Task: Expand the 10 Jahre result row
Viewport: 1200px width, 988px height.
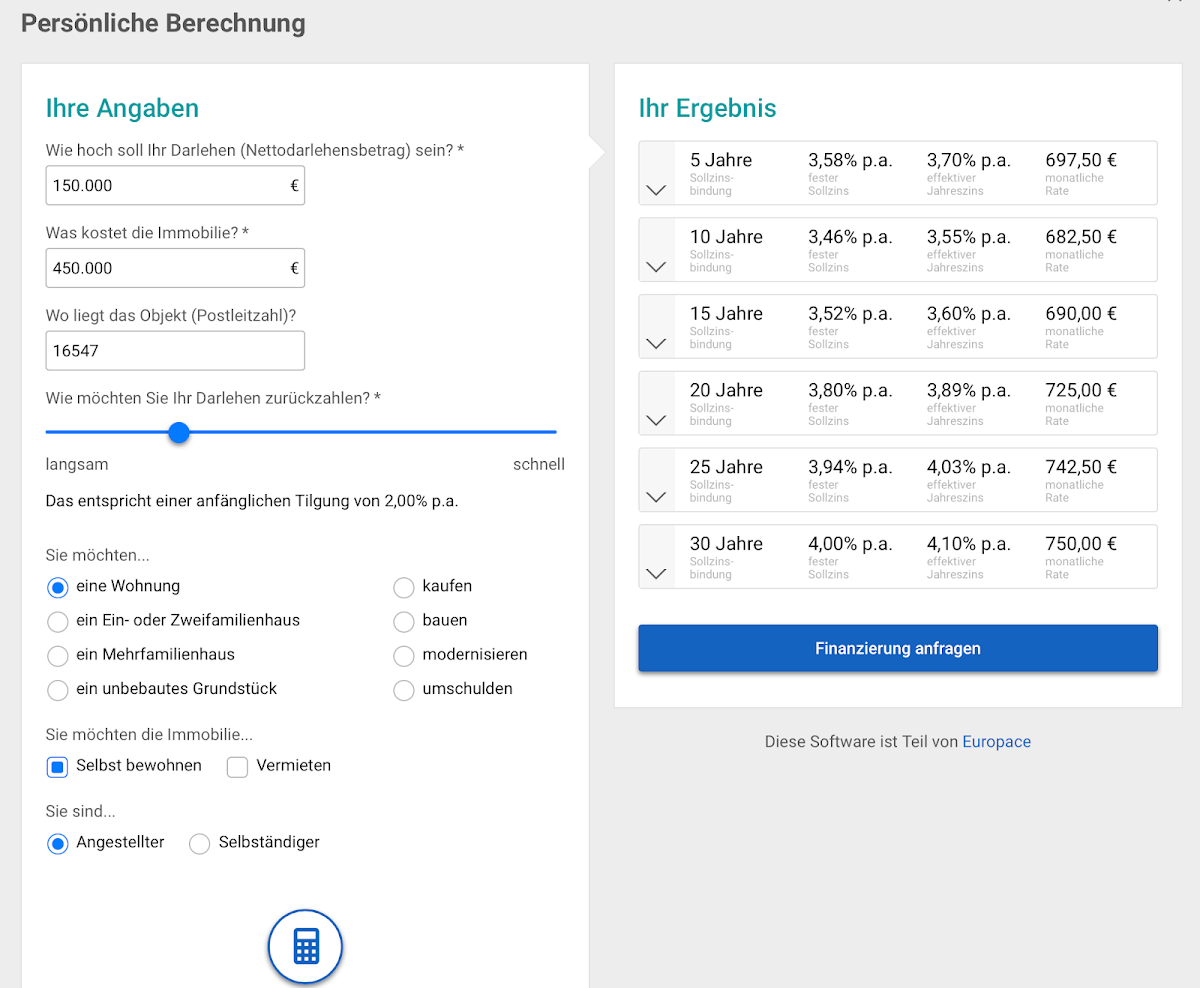Action: click(x=656, y=266)
